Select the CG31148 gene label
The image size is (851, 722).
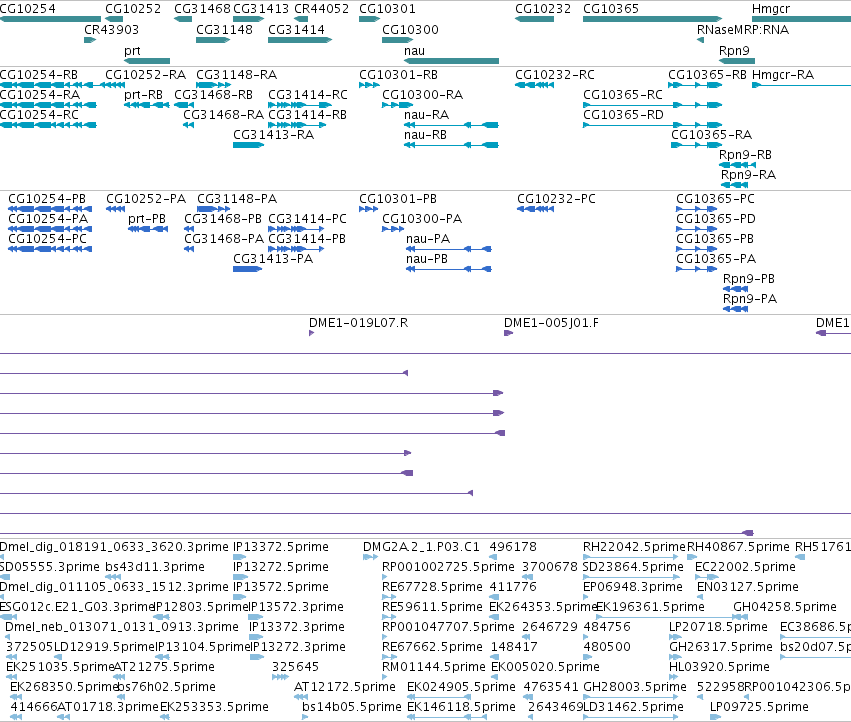224,29
